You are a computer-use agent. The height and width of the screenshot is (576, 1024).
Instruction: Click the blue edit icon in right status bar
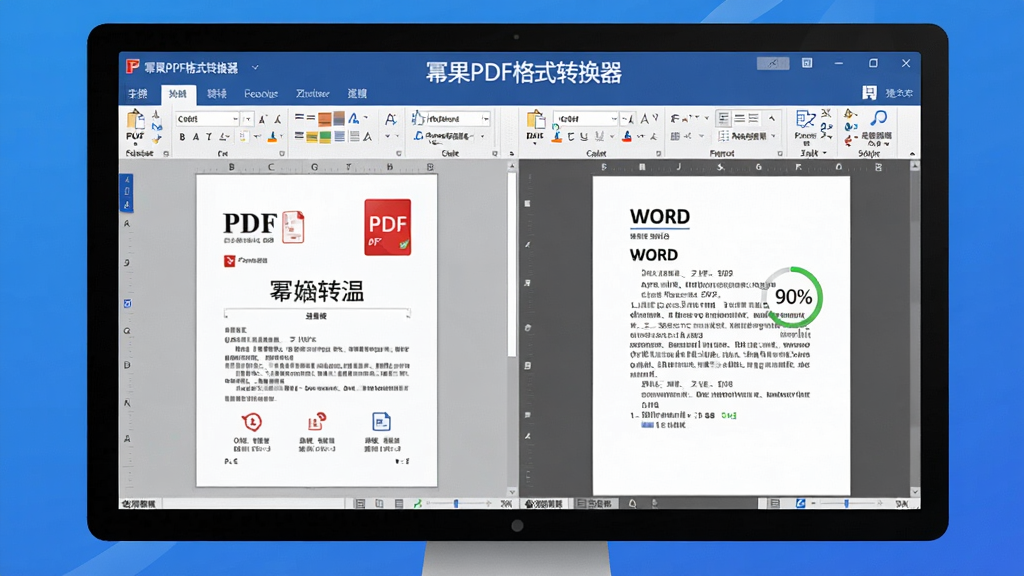[800, 504]
